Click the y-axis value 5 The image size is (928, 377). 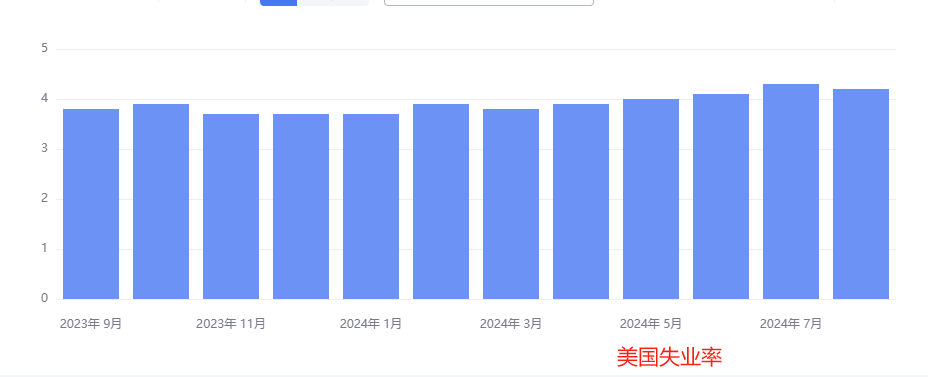click(x=44, y=49)
